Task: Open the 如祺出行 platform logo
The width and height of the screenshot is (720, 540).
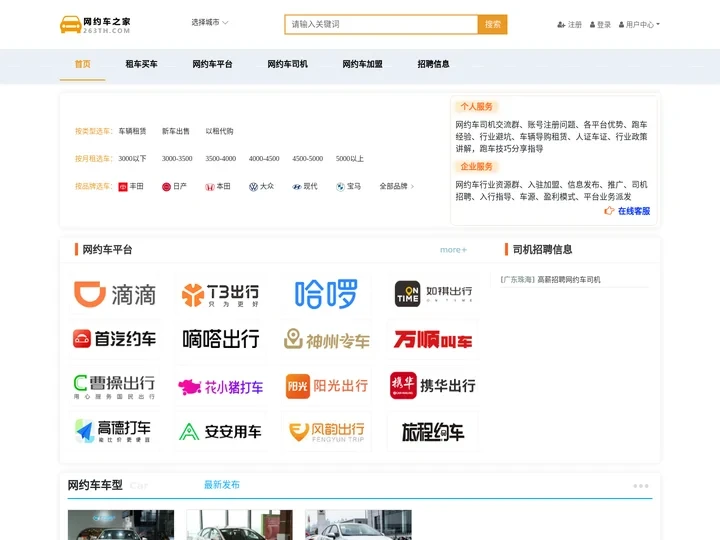Action: tap(433, 294)
